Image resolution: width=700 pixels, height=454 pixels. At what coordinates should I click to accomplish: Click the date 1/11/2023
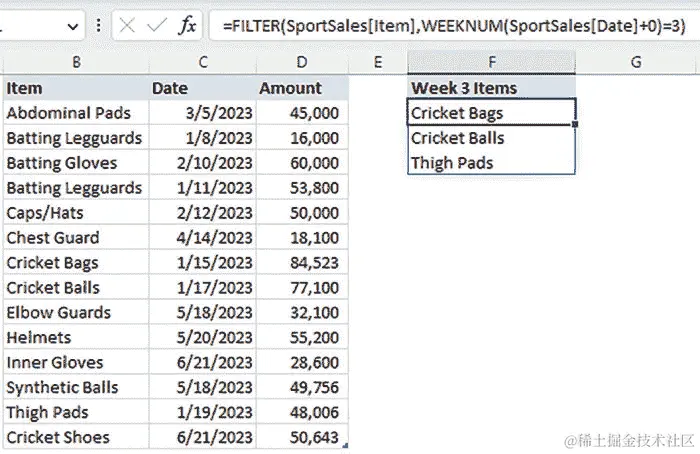pos(203,188)
